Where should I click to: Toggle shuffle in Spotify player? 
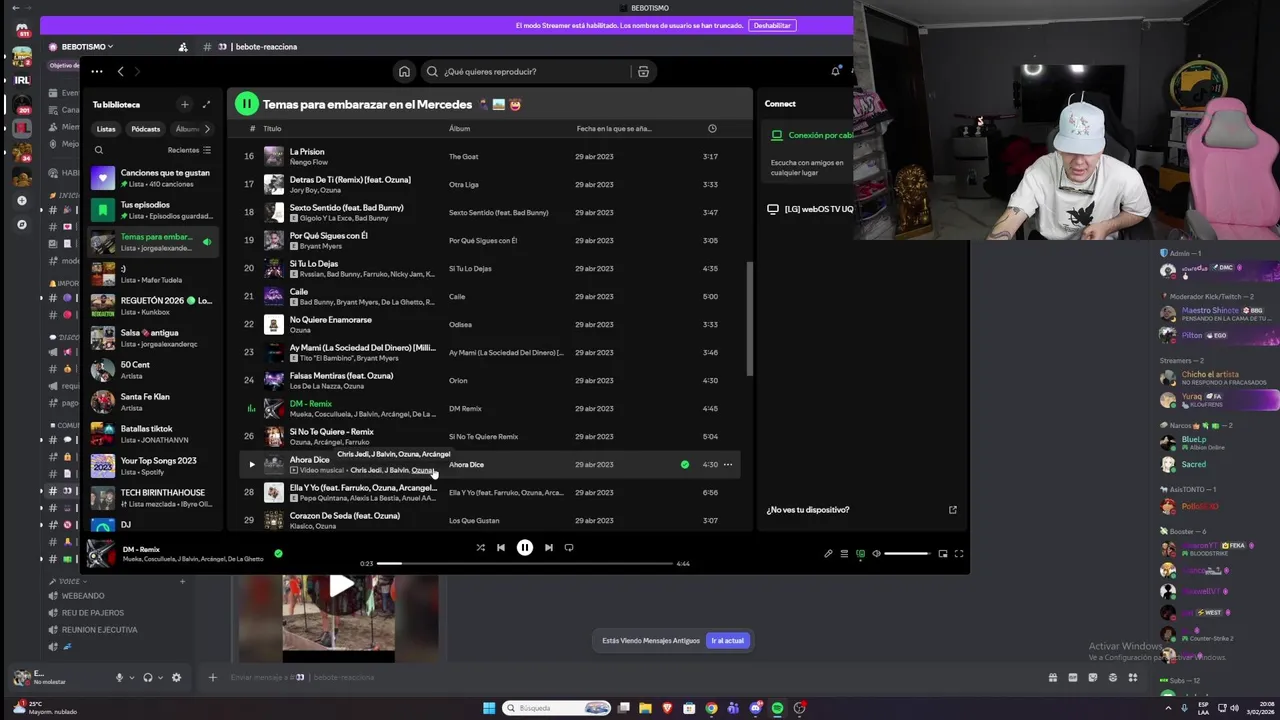[x=480, y=547]
